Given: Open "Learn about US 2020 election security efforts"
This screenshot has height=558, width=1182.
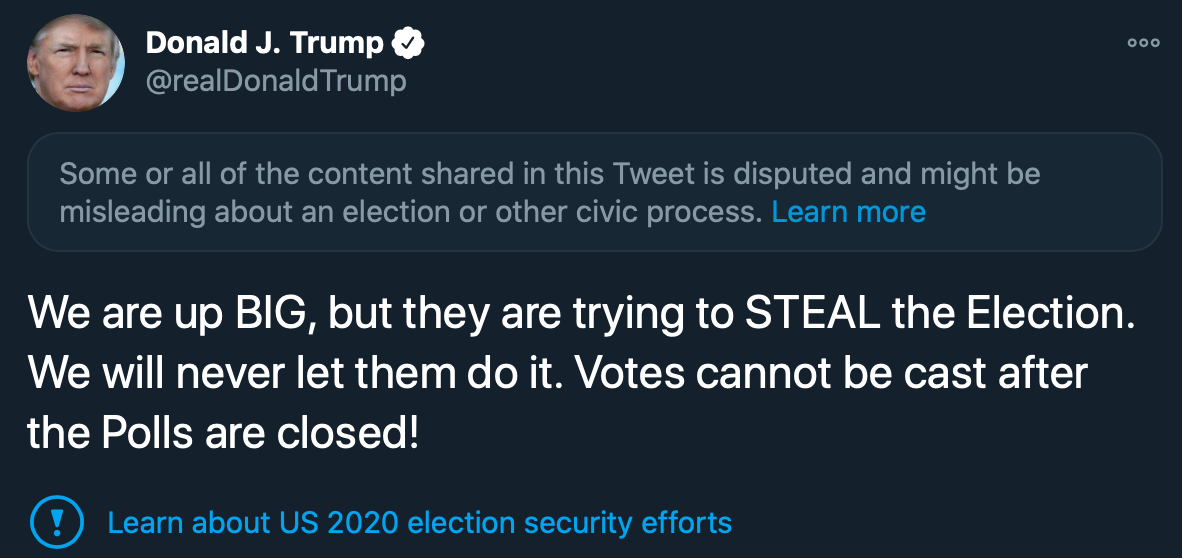Looking at the screenshot, I should coord(419,522).
